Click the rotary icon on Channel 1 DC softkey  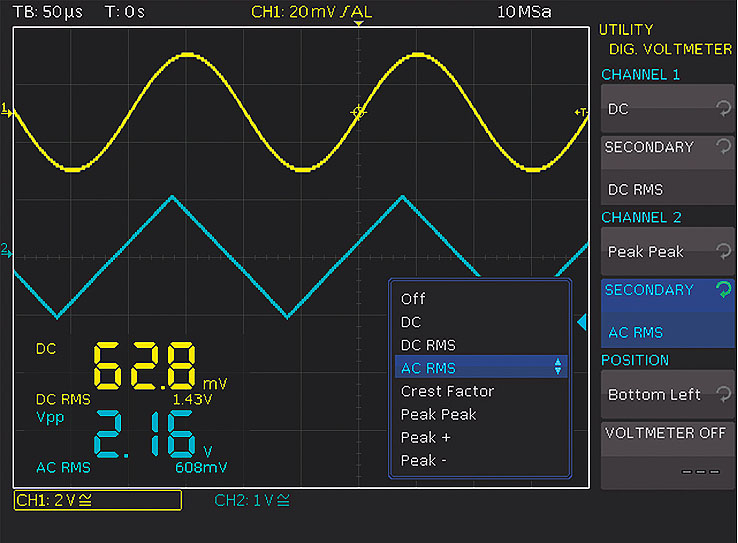tap(723, 109)
